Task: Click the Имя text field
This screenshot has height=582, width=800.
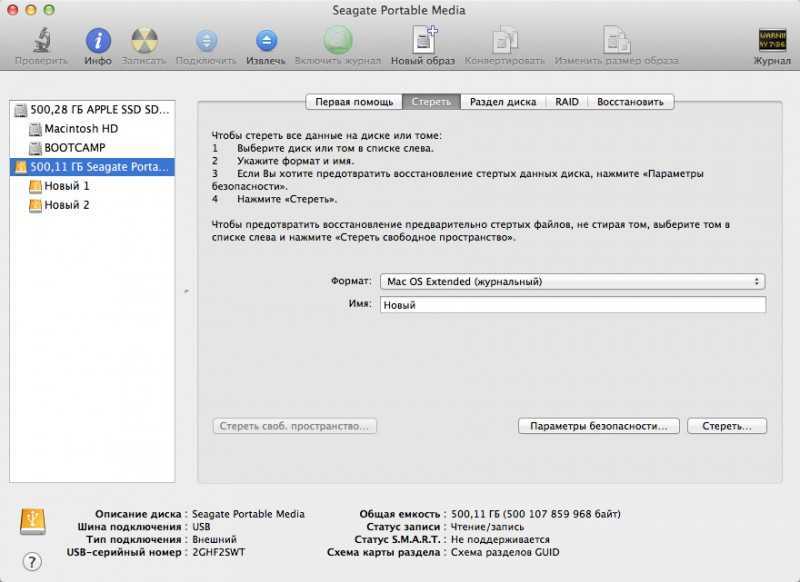Action: [572, 305]
